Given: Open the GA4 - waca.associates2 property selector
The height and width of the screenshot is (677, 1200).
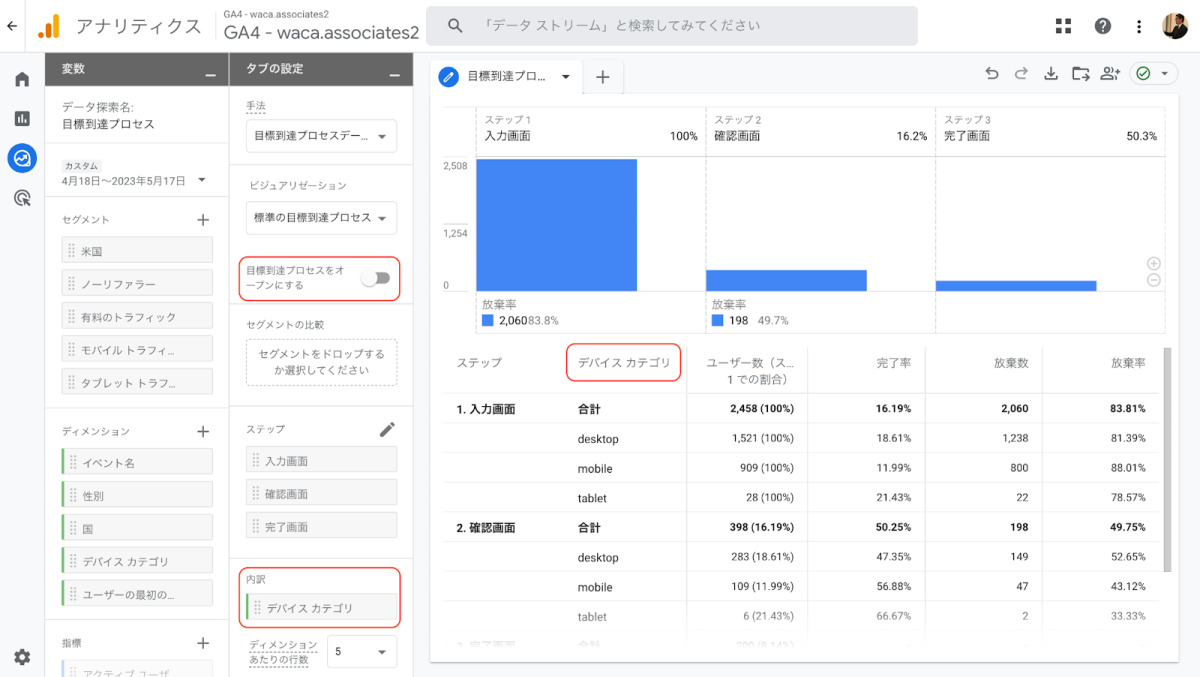Looking at the screenshot, I should click(x=321, y=27).
